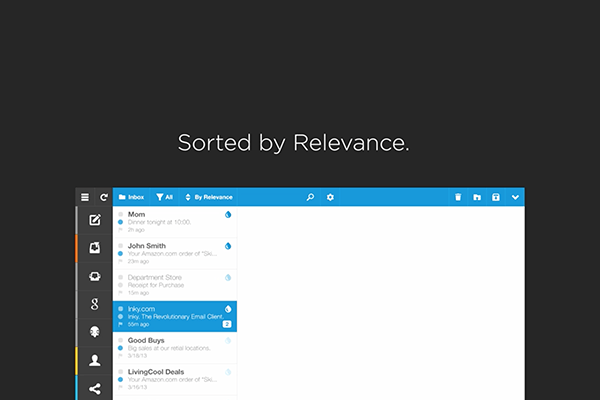Image resolution: width=600 pixels, height=400 pixels.
Task: Click the move-to-folder icon in toolbar
Action: point(477,197)
